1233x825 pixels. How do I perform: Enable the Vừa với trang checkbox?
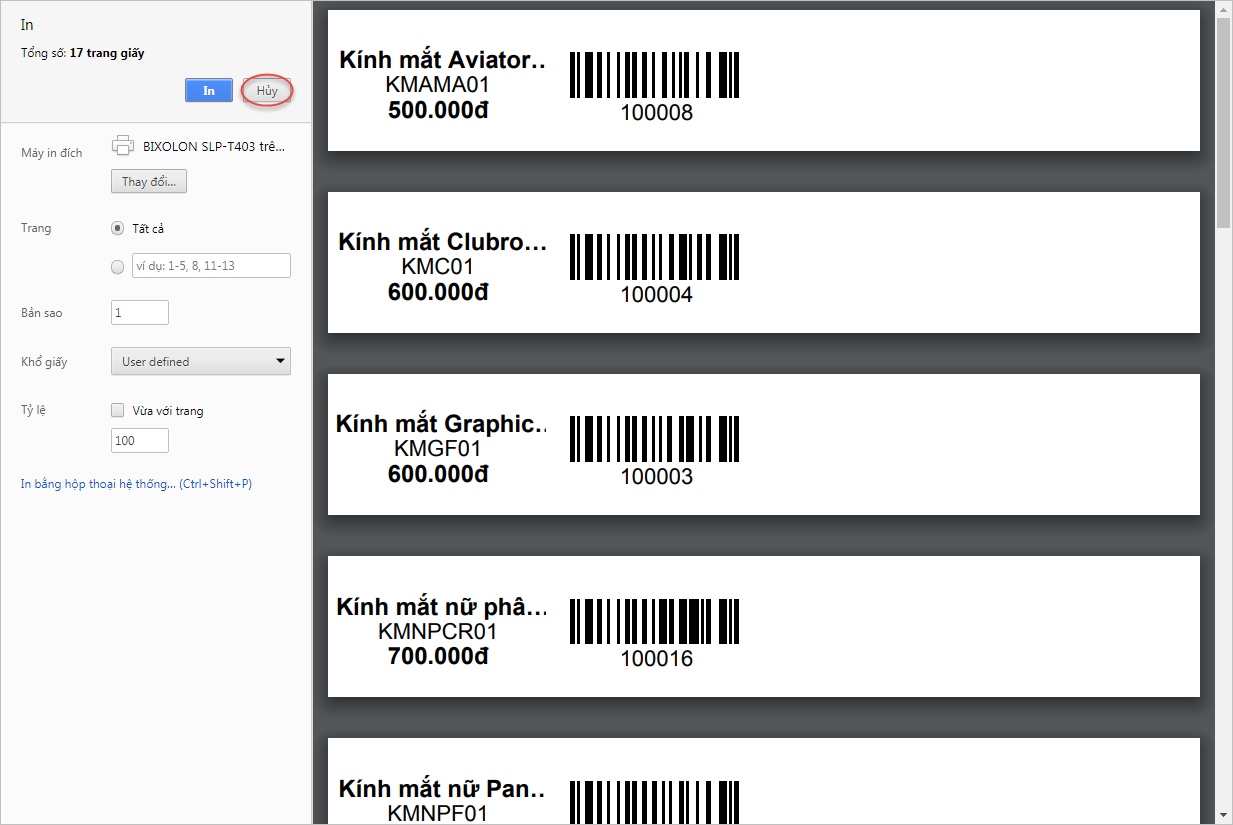pyautogui.click(x=118, y=410)
